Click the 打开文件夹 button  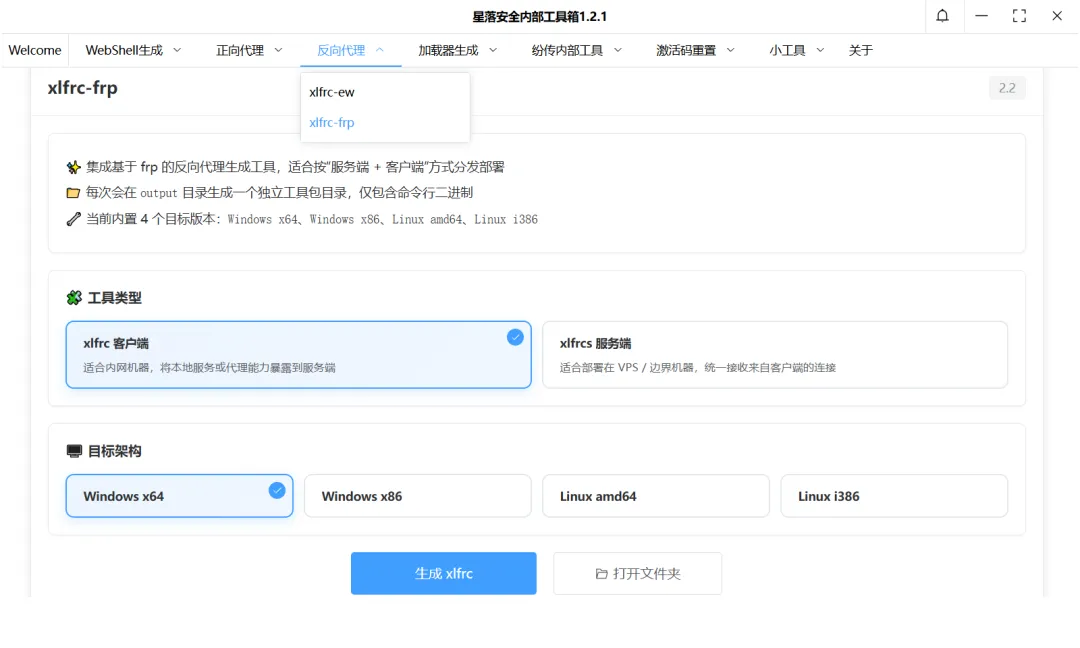tap(638, 573)
